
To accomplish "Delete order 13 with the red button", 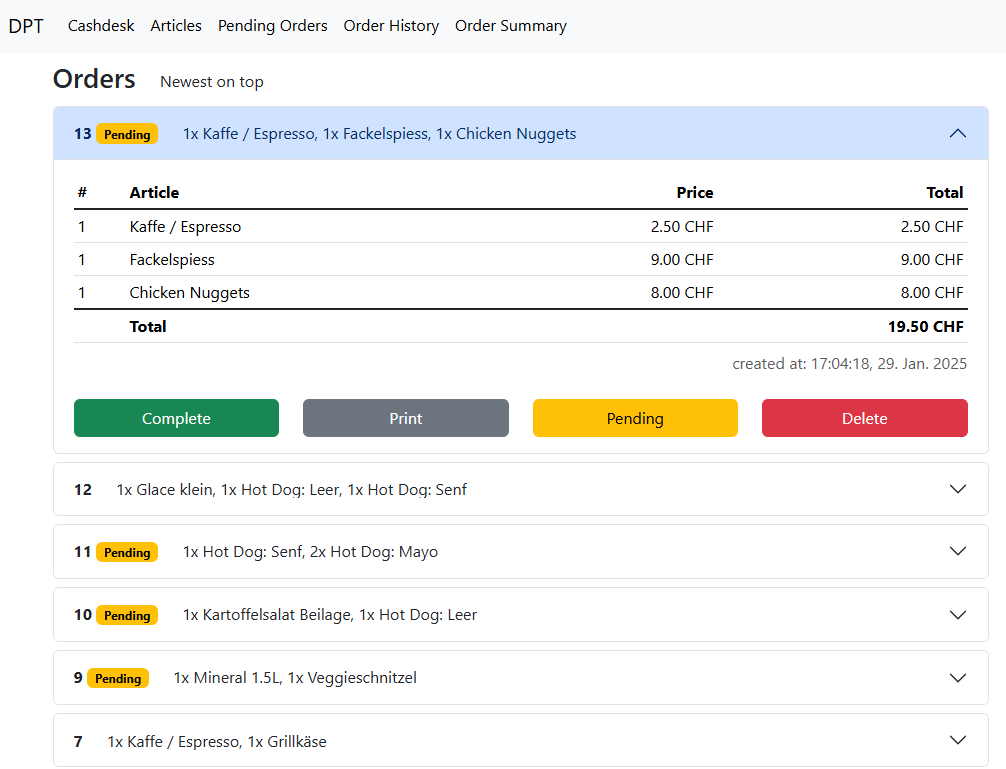I will click(864, 418).
